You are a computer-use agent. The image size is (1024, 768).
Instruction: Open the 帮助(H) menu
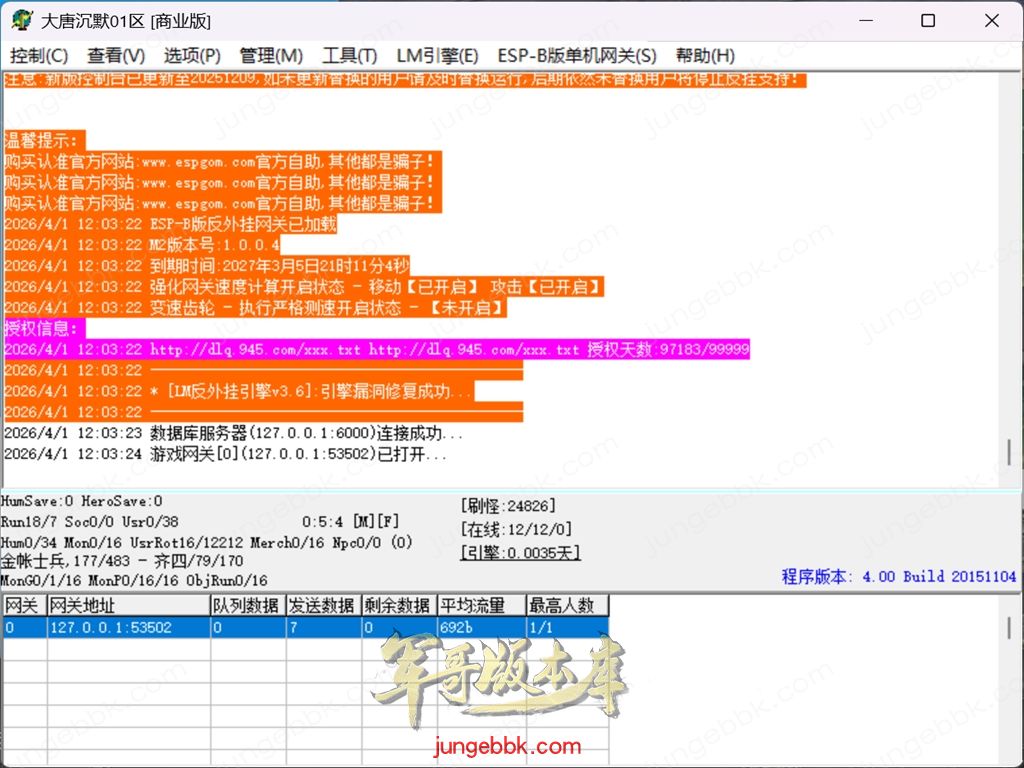[705, 56]
